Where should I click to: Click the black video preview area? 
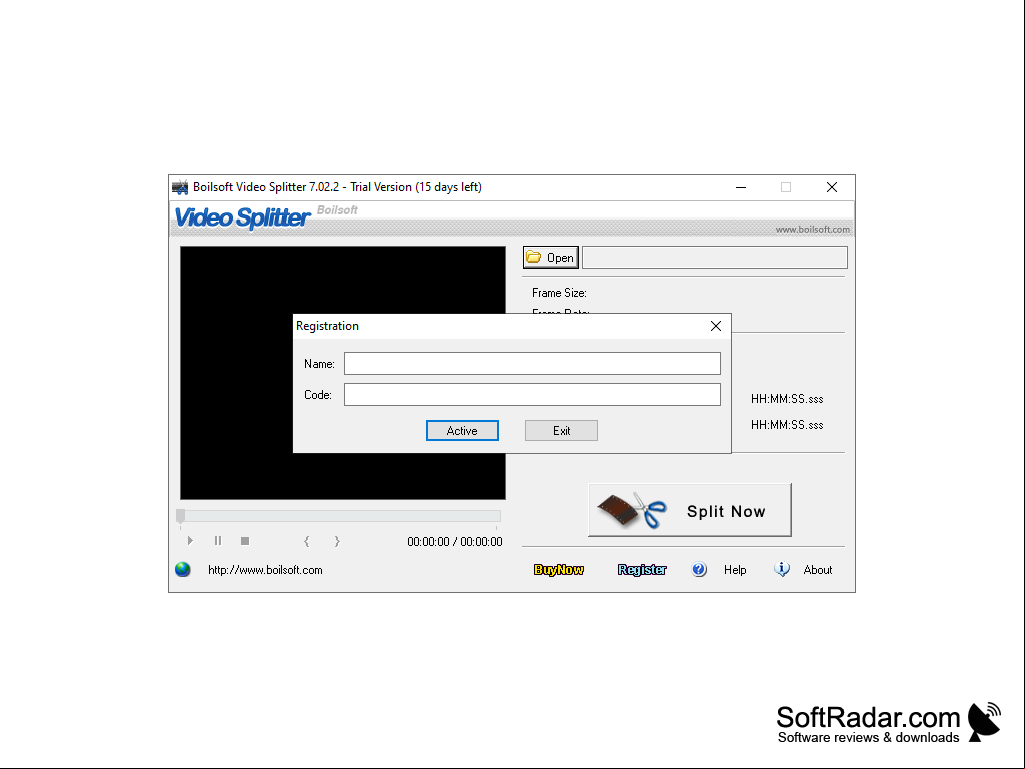click(x=343, y=373)
